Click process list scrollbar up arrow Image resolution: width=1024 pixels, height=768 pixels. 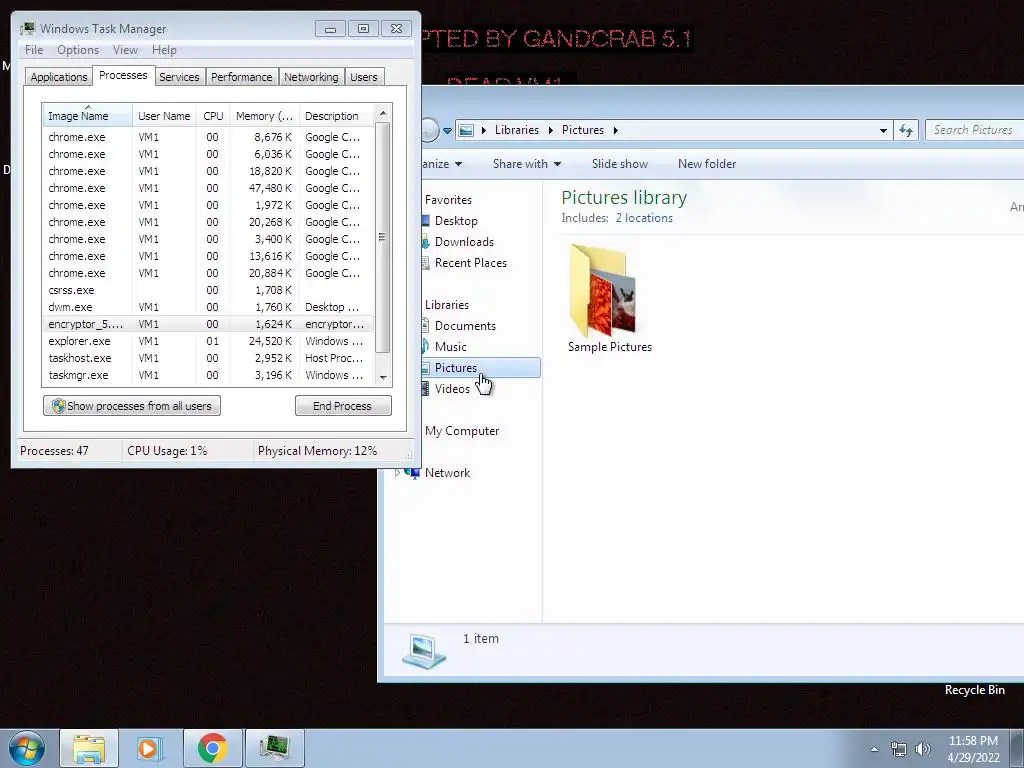point(383,113)
